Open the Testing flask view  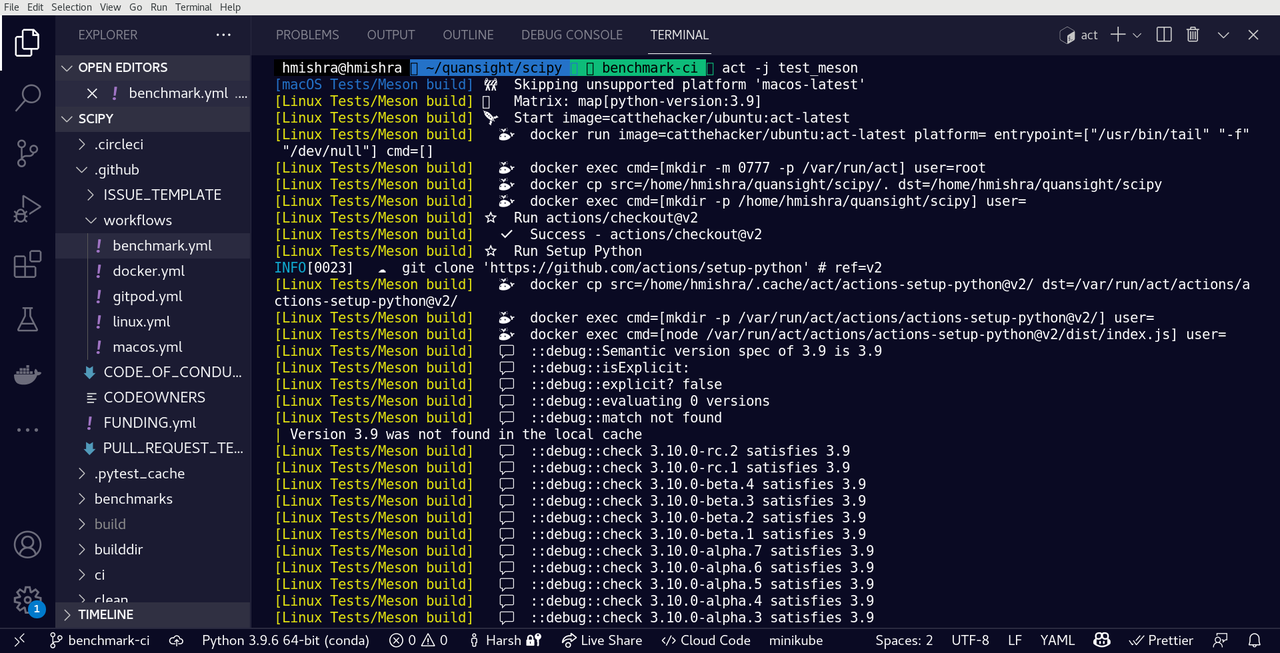click(x=27, y=320)
